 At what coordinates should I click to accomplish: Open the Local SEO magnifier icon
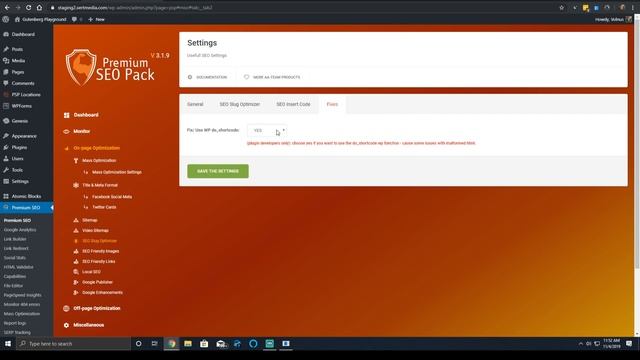pos(76,272)
